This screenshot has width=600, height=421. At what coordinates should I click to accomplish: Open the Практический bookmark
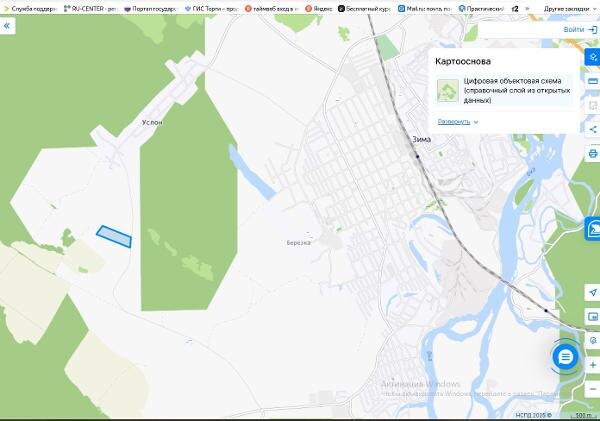(x=481, y=8)
